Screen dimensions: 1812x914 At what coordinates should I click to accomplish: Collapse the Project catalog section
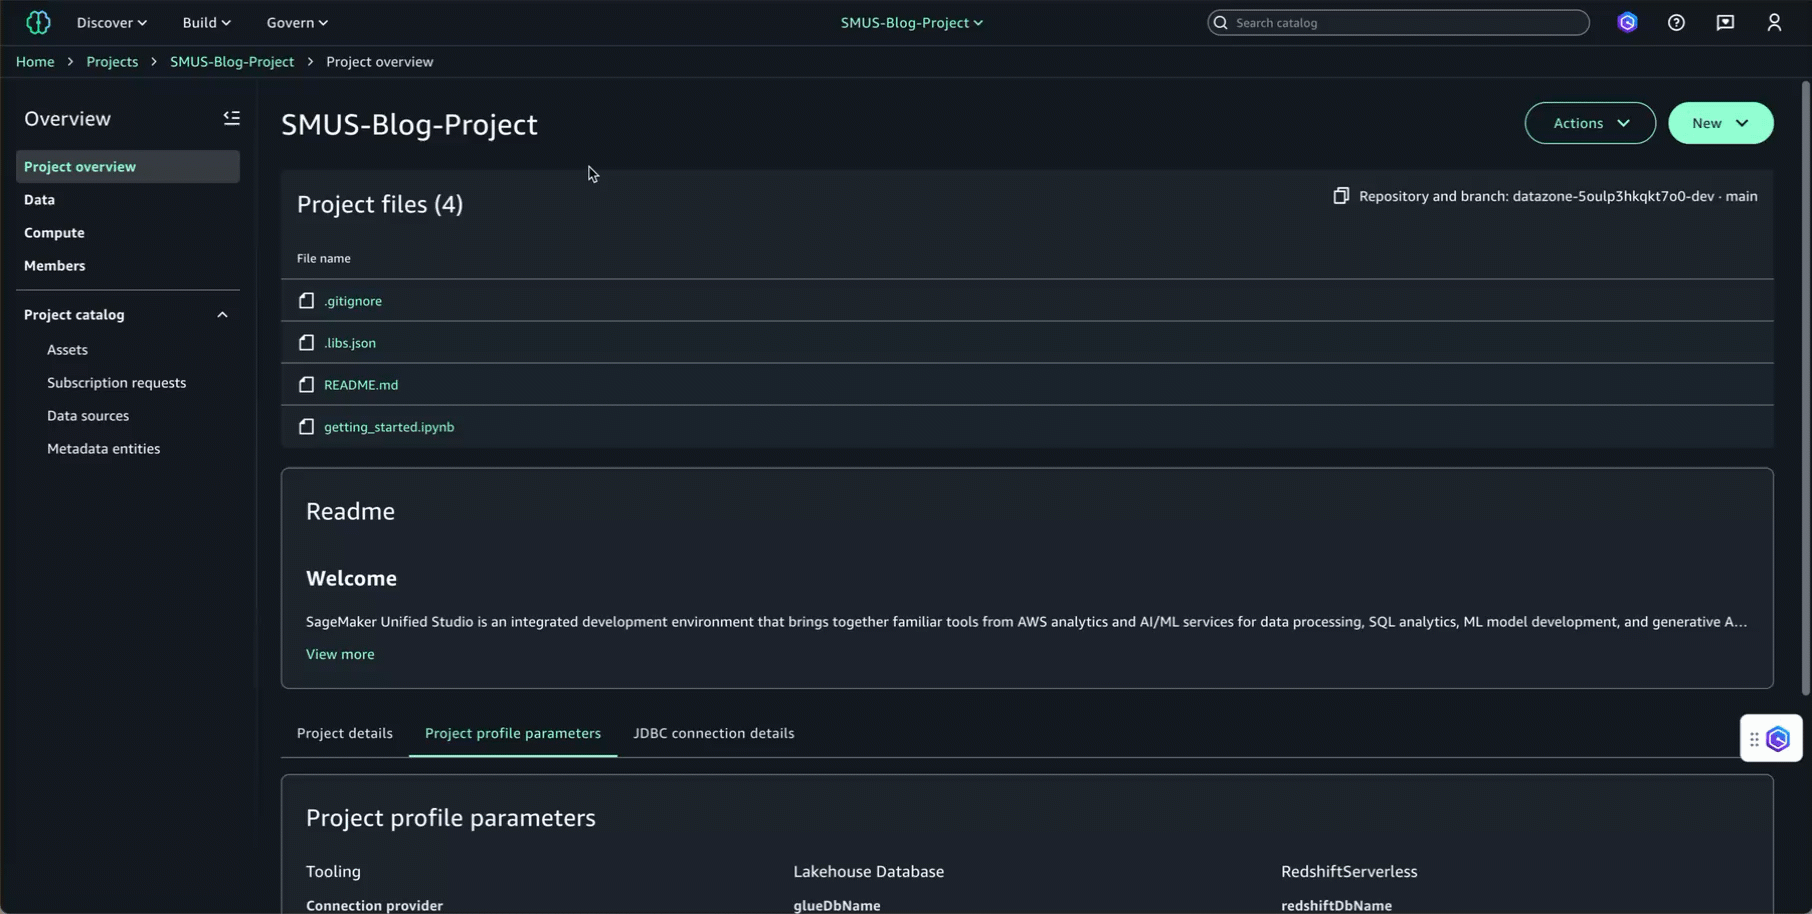222,314
